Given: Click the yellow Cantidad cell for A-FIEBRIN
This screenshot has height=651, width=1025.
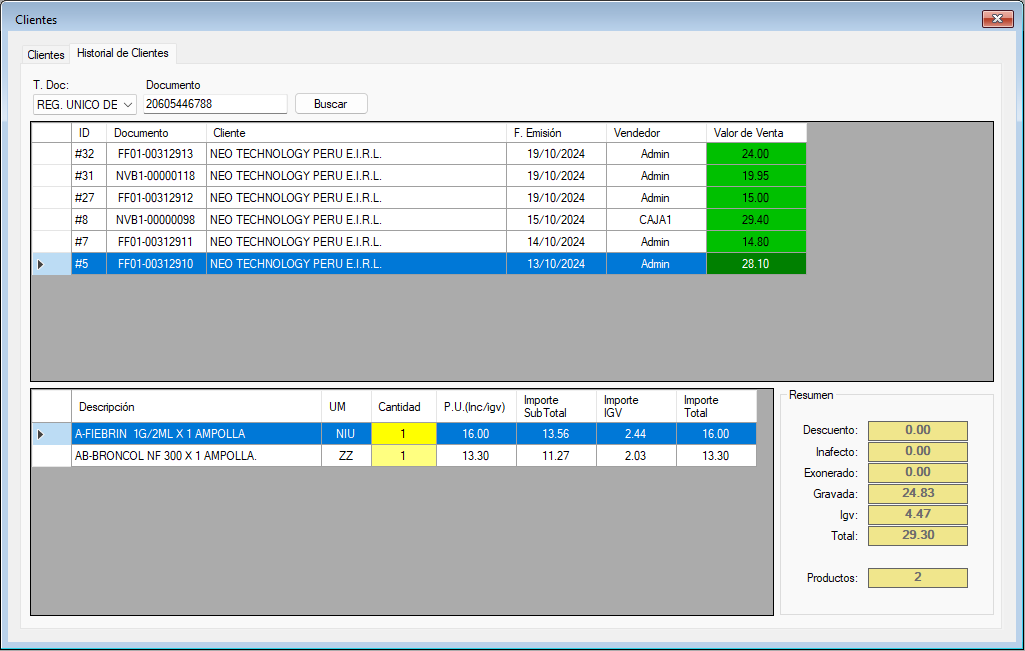Looking at the screenshot, I should point(404,434).
